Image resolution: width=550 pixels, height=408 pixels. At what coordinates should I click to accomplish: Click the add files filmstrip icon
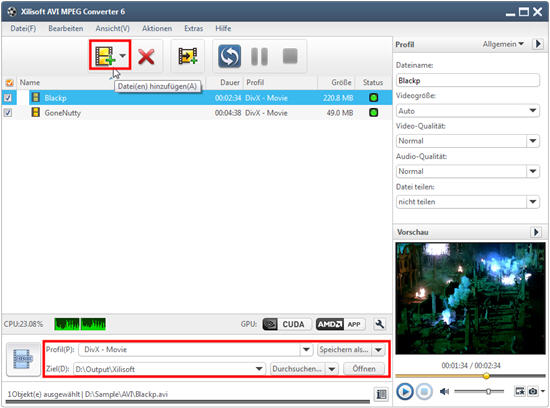point(105,56)
